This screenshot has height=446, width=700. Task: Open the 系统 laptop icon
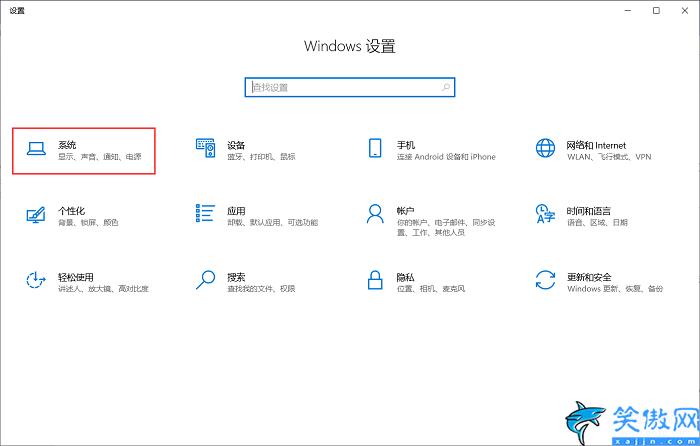[x=36, y=149]
